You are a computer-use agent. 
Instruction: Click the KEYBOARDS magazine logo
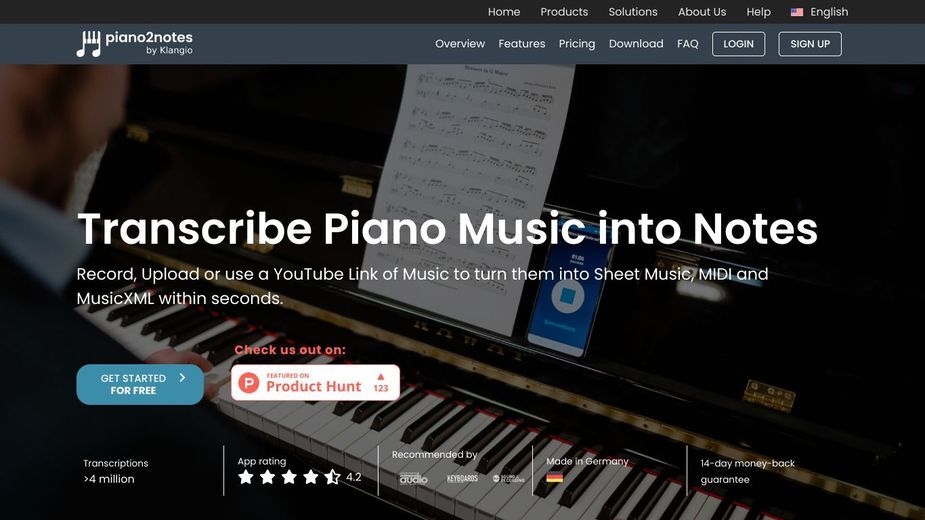tap(462, 478)
